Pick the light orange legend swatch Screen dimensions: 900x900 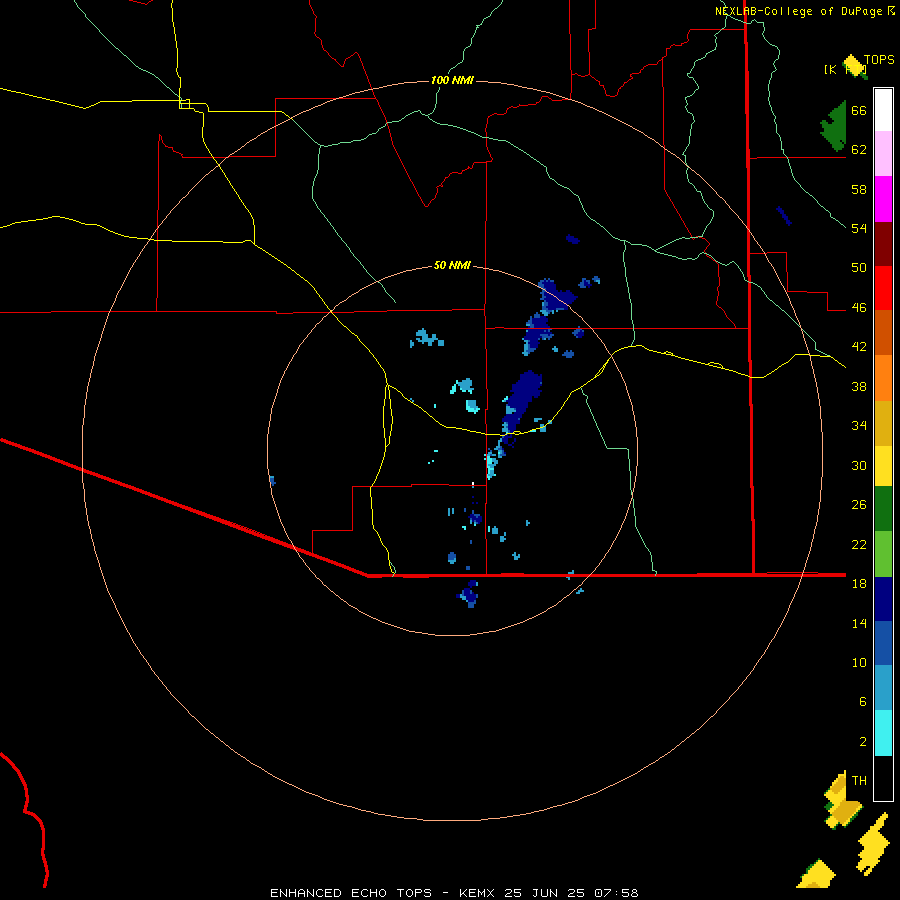pos(883,378)
